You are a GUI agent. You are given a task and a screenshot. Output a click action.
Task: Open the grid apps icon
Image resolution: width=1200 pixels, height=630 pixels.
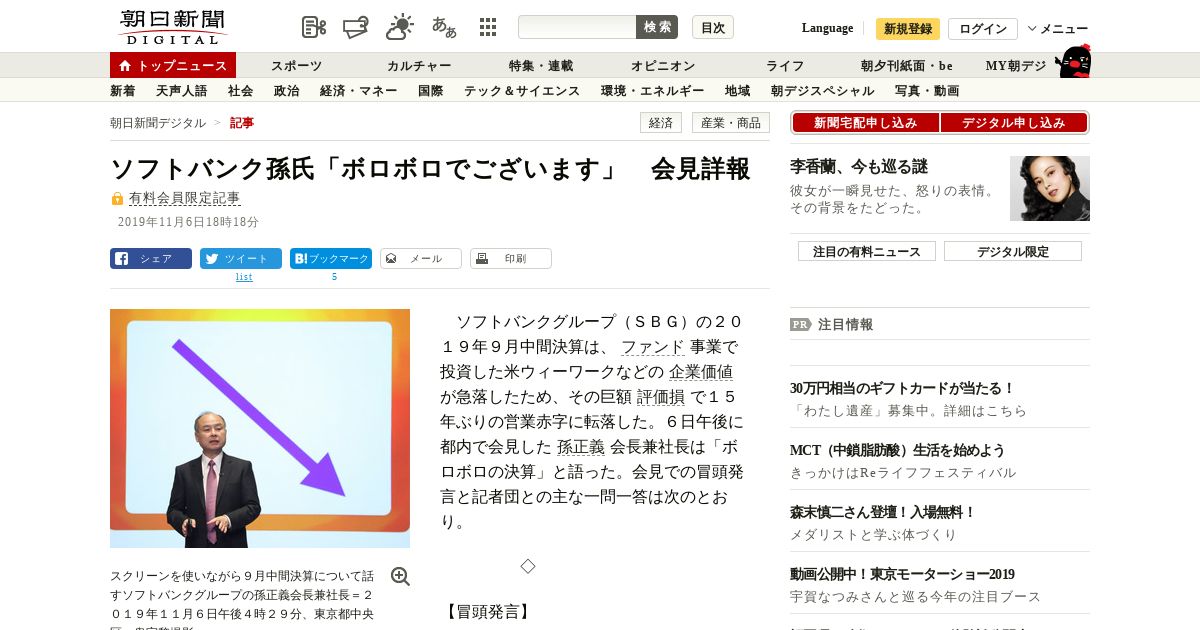coord(488,27)
